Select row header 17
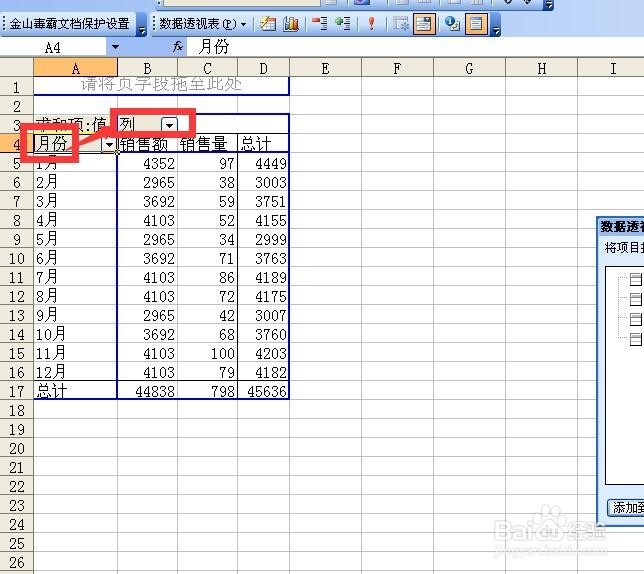This screenshot has width=644, height=574. click(17, 391)
